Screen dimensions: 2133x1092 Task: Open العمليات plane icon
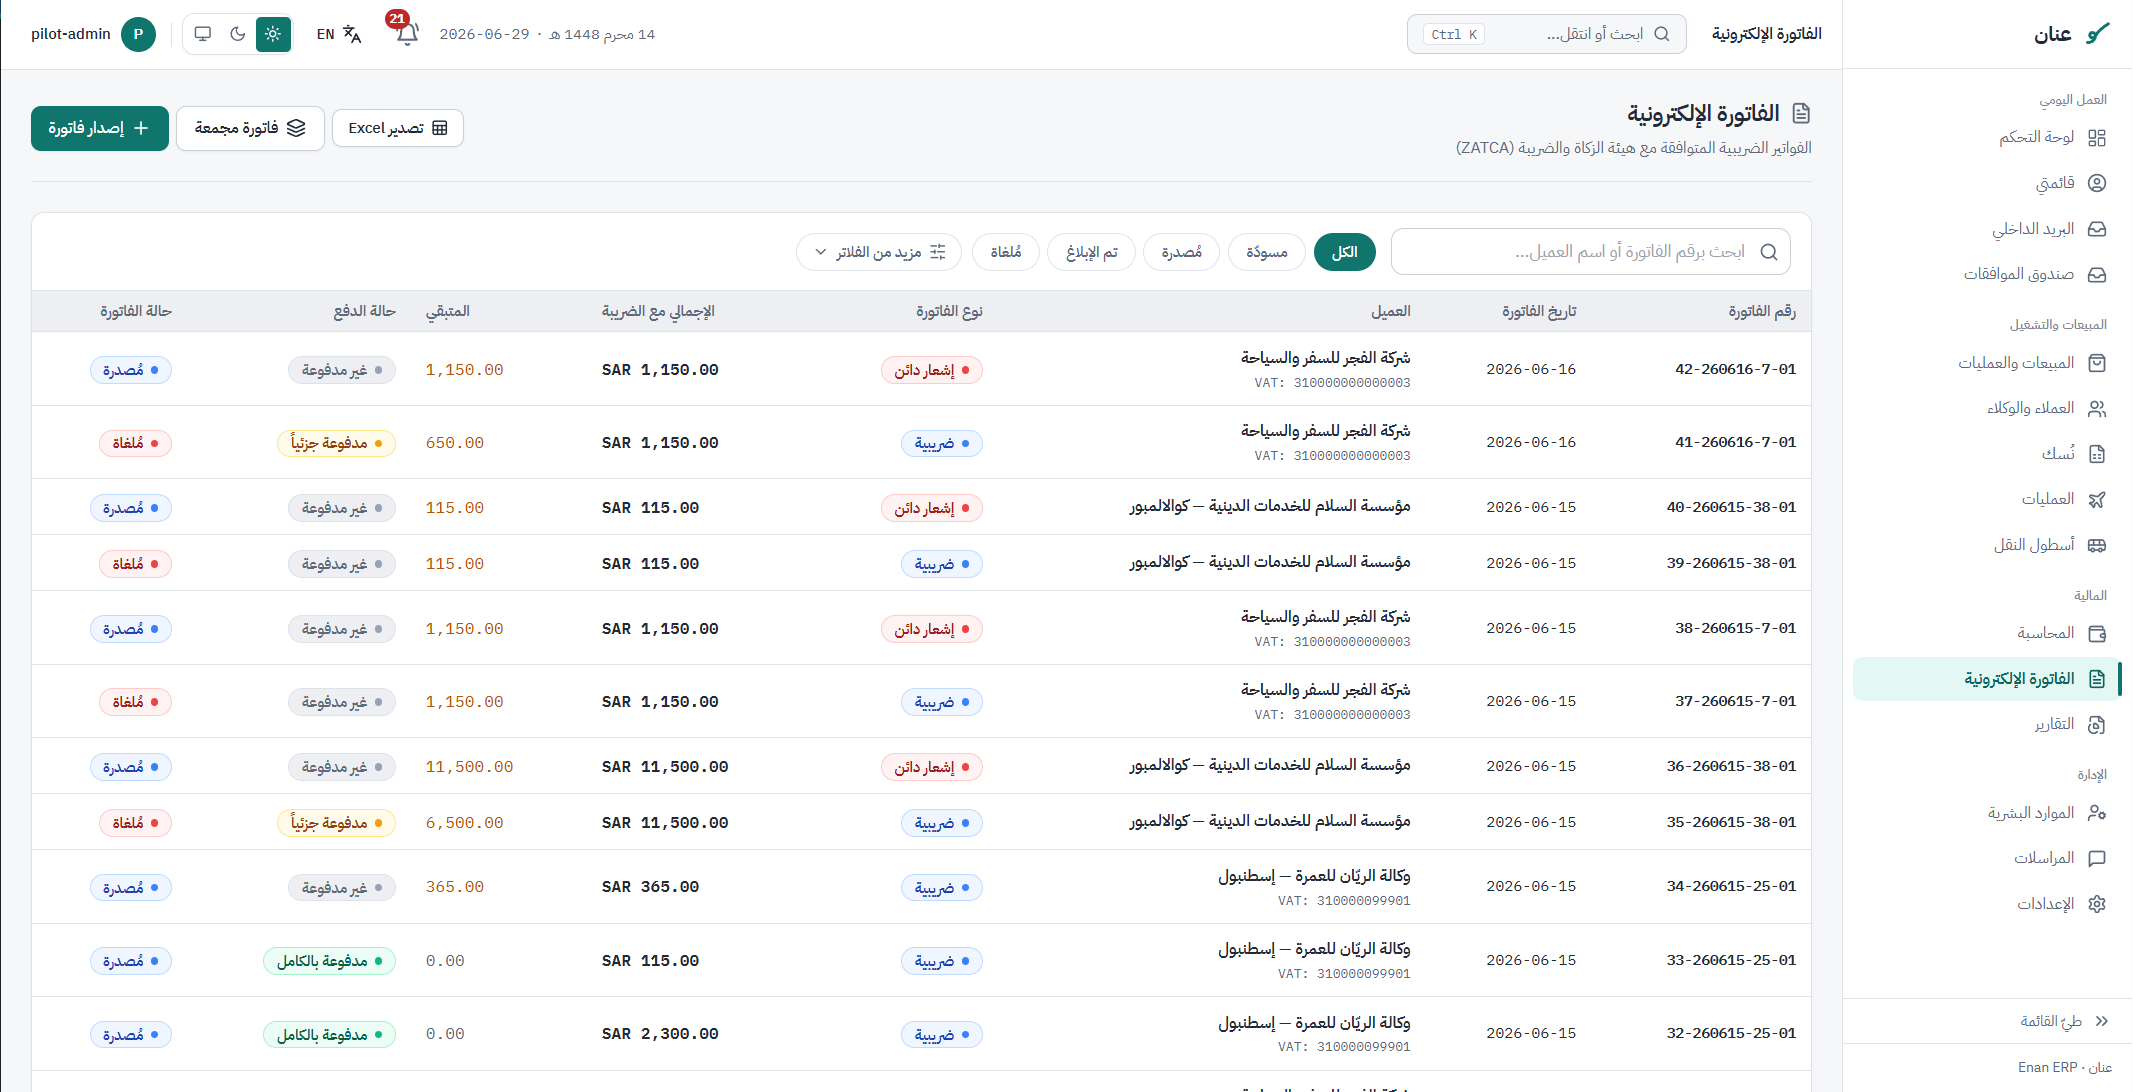[2097, 499]
